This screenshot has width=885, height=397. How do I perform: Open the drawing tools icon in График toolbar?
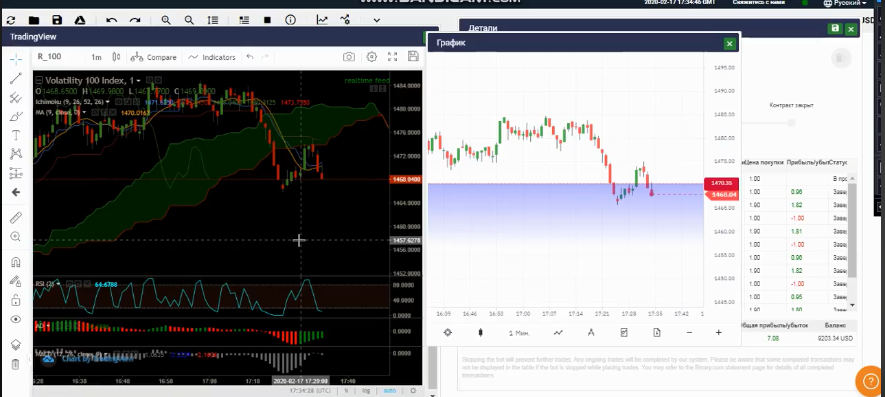(x=591, y=333)
